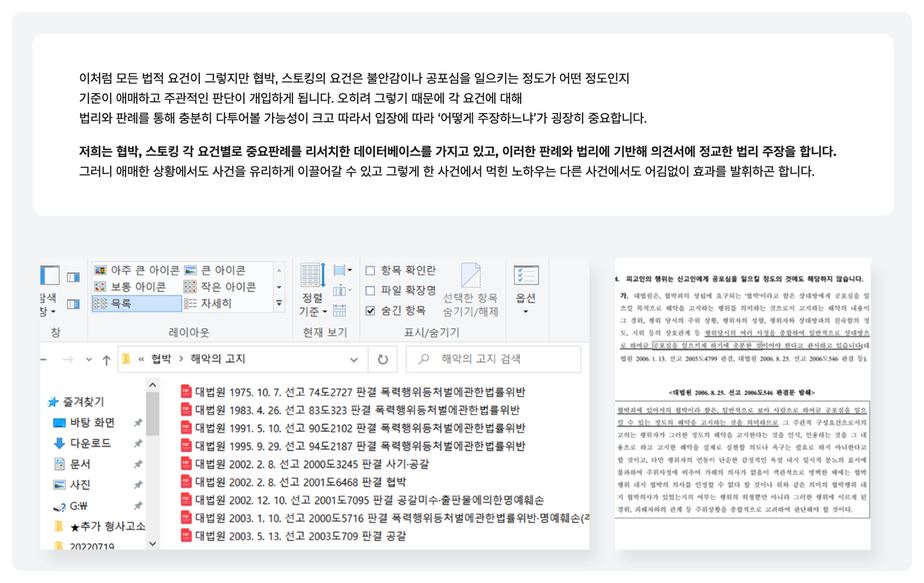Image resolution: width=924 pixels, height=583 pixels.
Task: Click the size all columns to fit icon
Action: (339, 310)
